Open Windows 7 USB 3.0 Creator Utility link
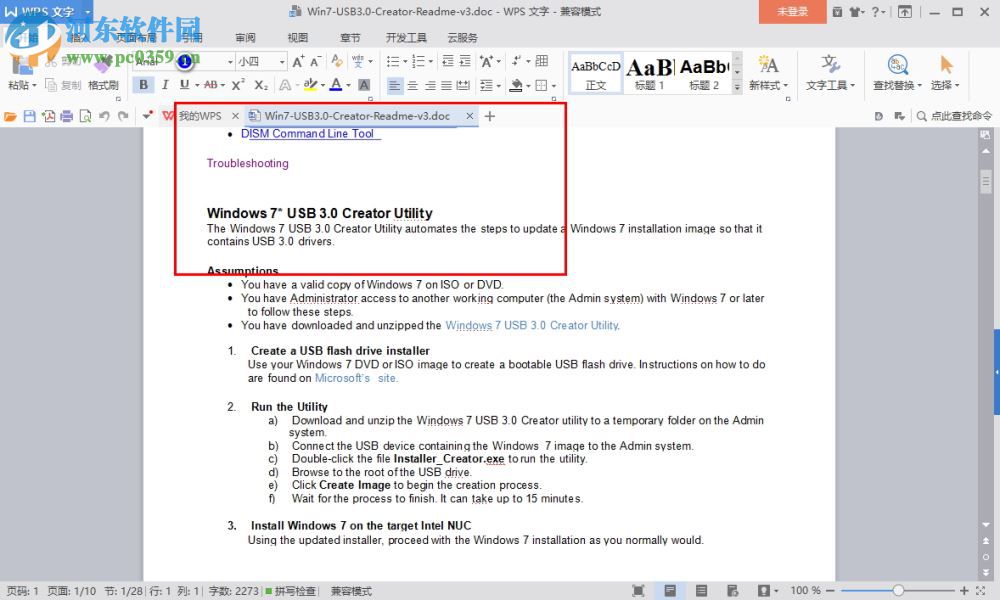 pos(533,325)
